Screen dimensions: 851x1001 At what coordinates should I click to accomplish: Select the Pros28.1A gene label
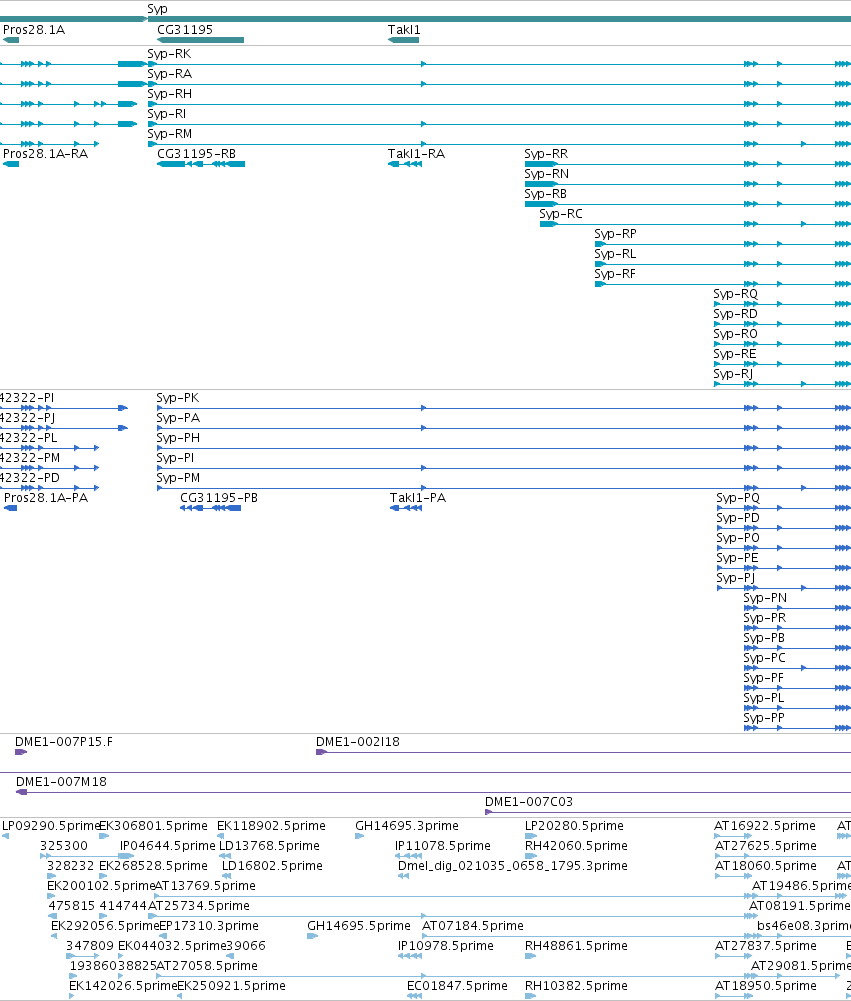(x=34, y=29)
